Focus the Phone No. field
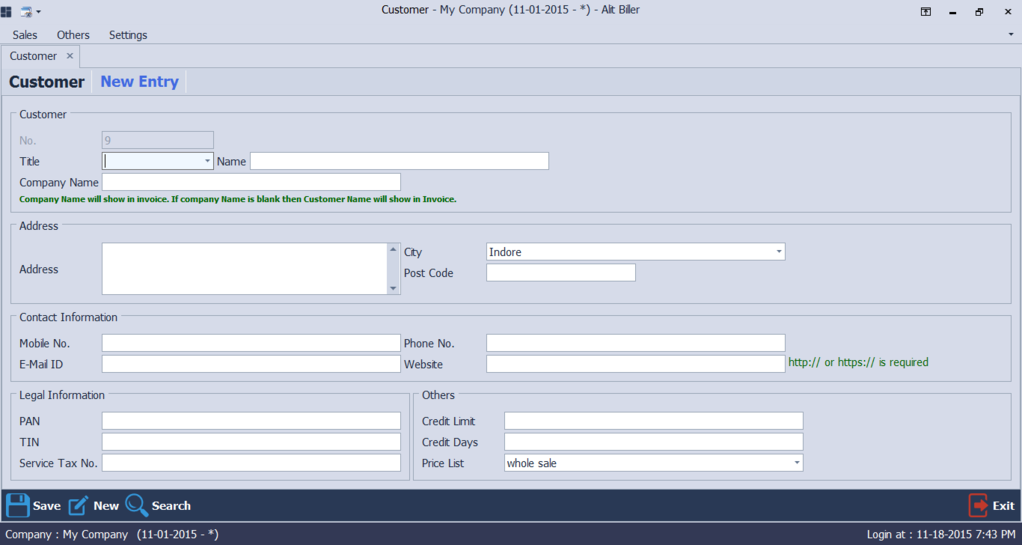 (635, 343)
